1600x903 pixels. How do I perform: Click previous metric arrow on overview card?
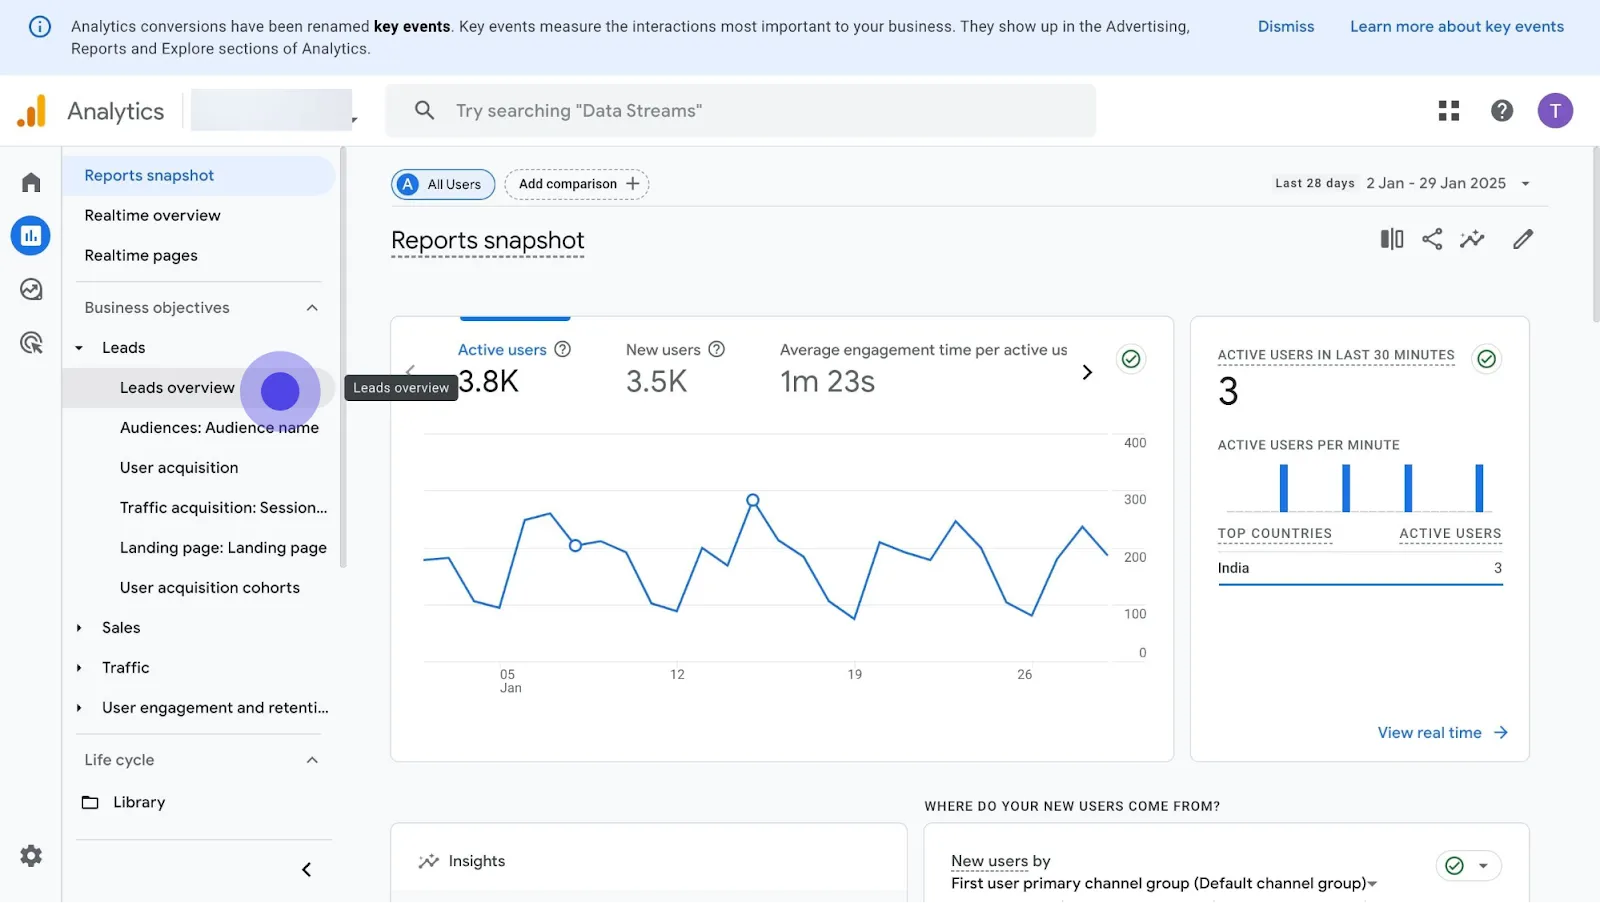tap(410, 372)
